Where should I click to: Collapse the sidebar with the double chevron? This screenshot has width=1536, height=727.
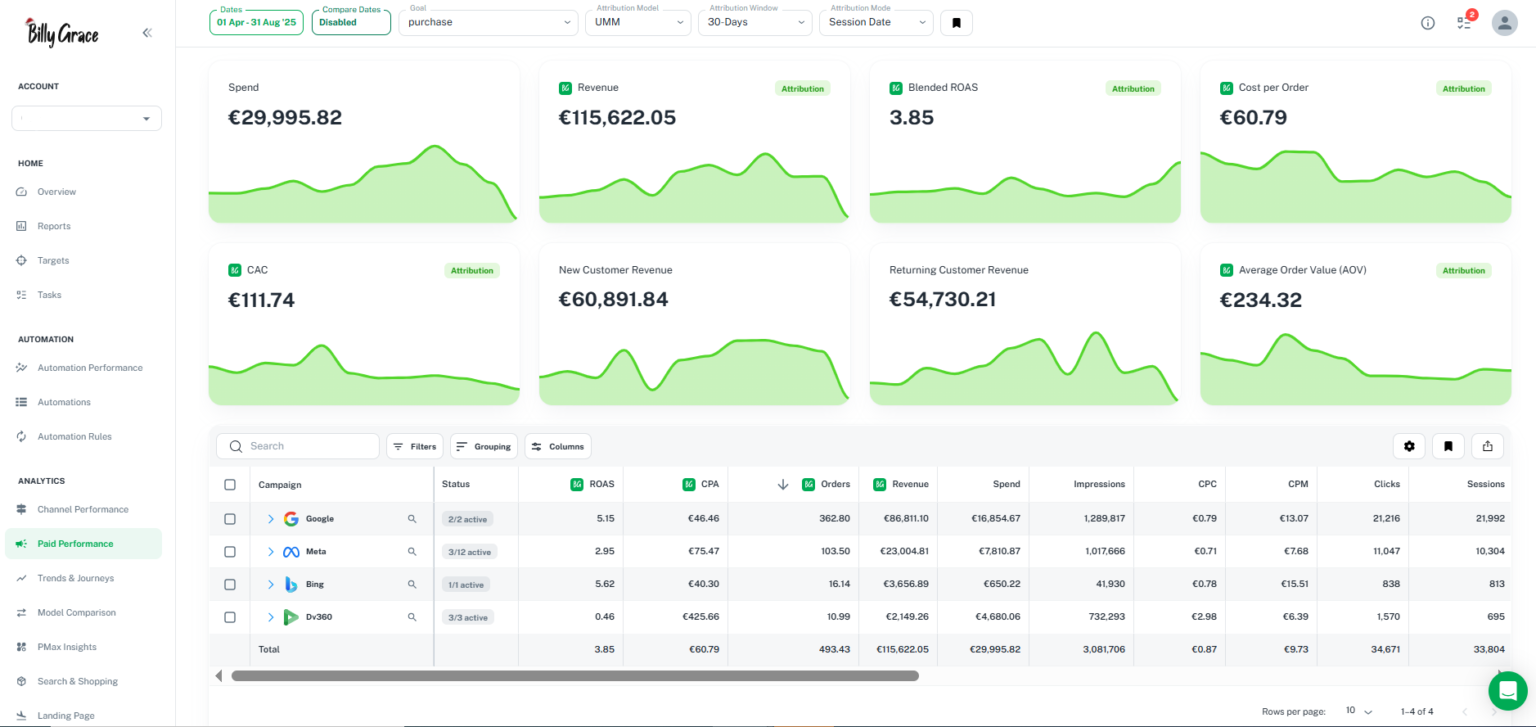point(146,32)
